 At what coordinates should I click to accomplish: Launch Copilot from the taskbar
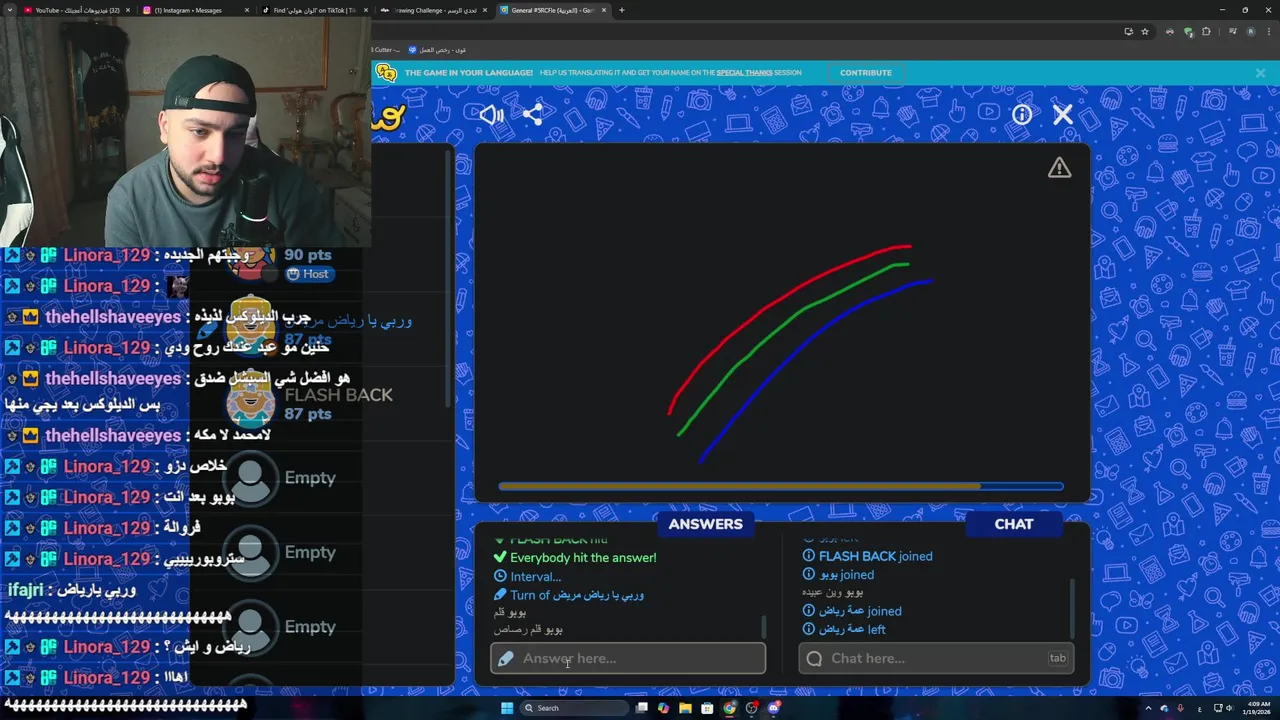coord(663,708)
